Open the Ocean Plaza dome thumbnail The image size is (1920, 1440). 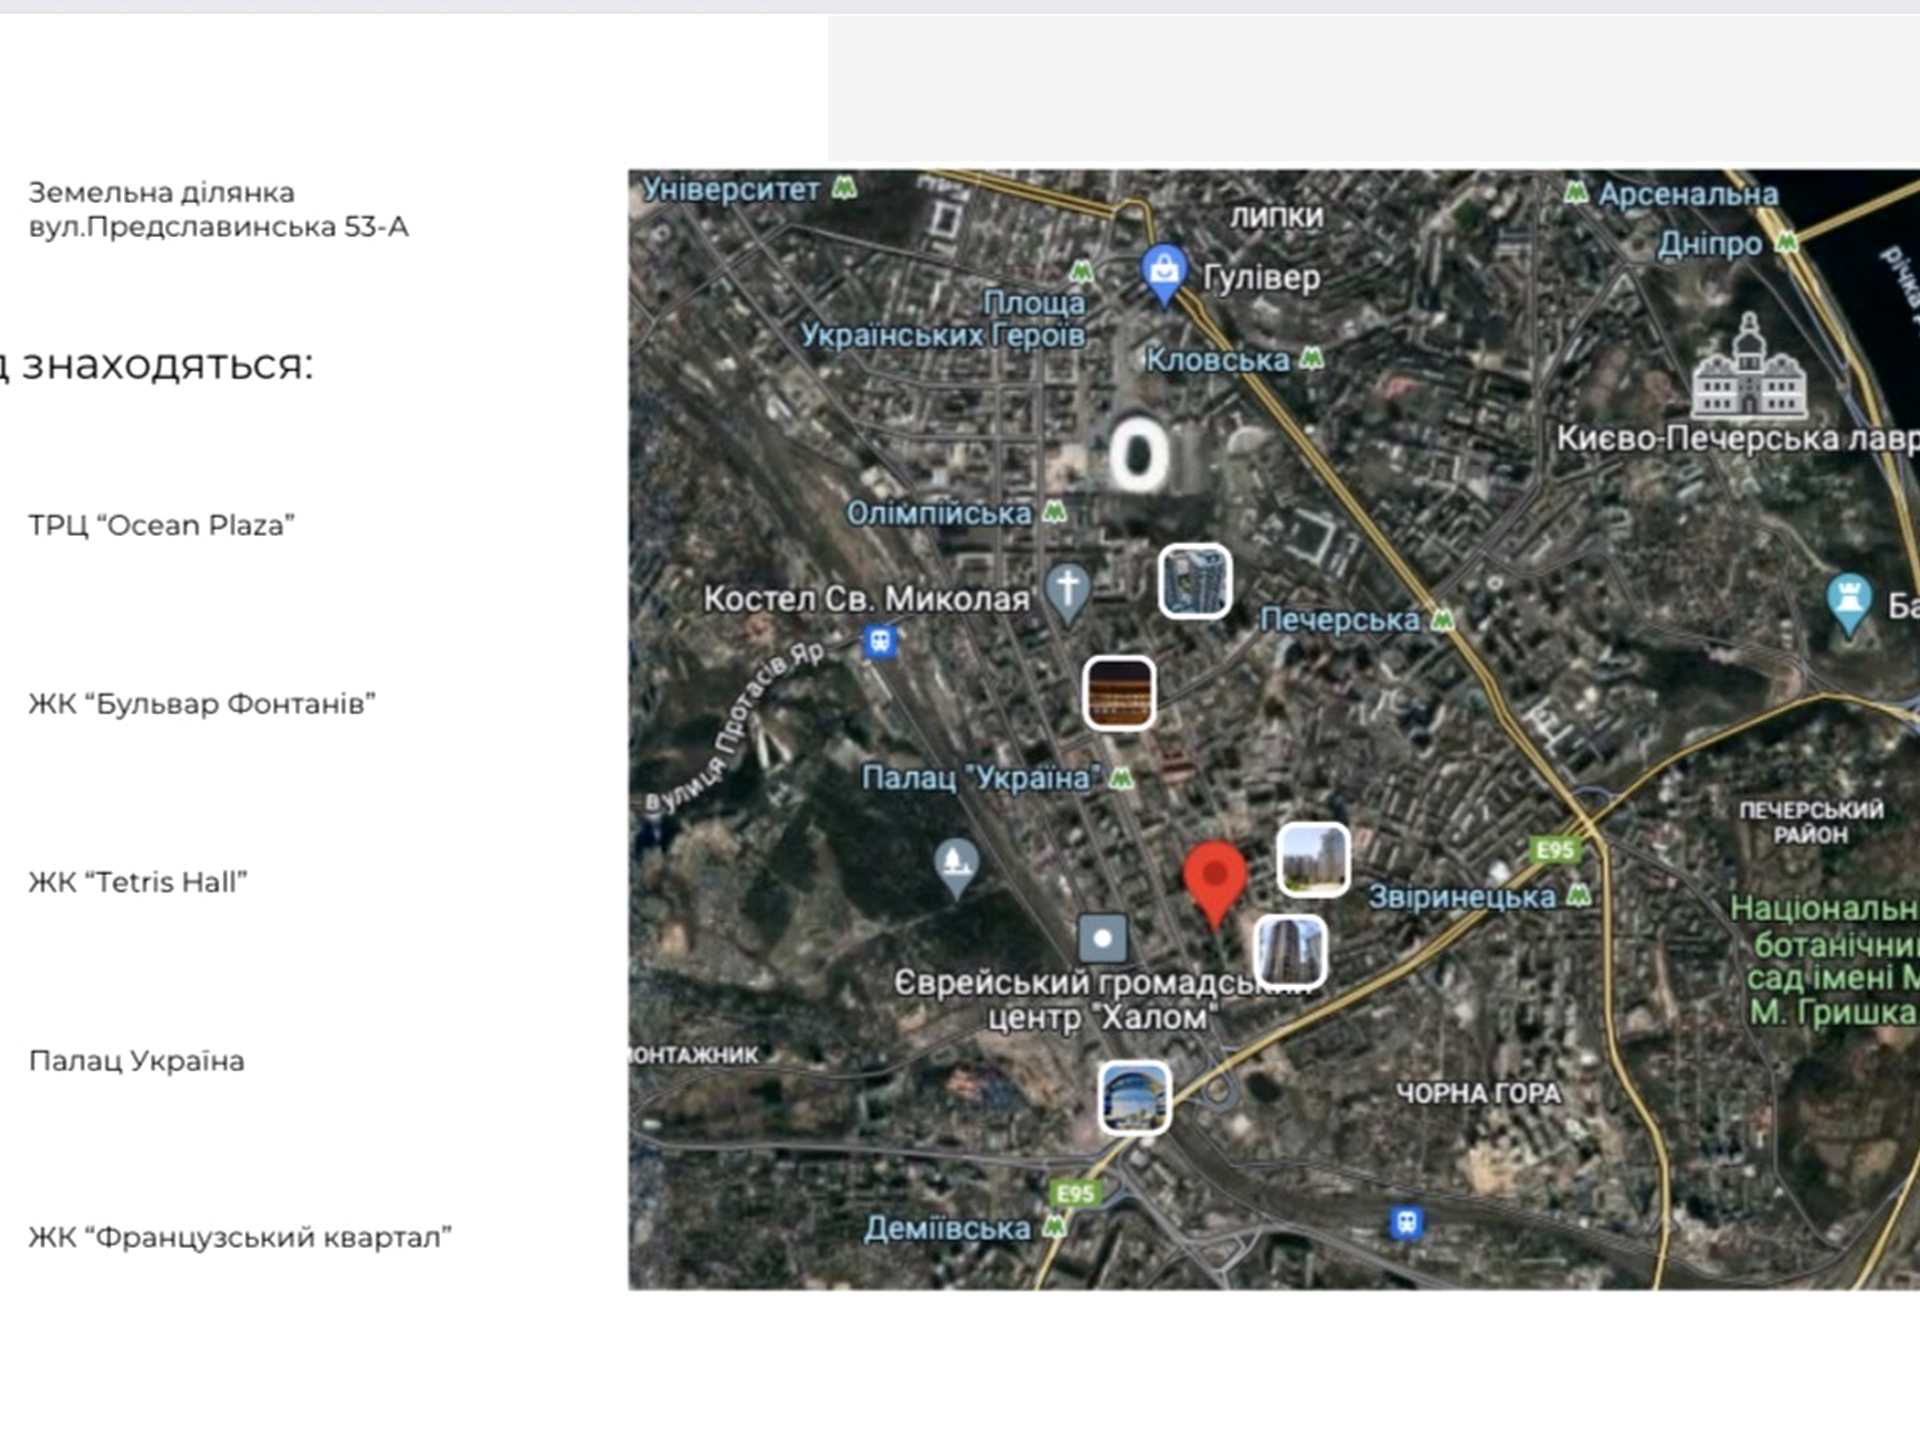click(1134, 1098)
